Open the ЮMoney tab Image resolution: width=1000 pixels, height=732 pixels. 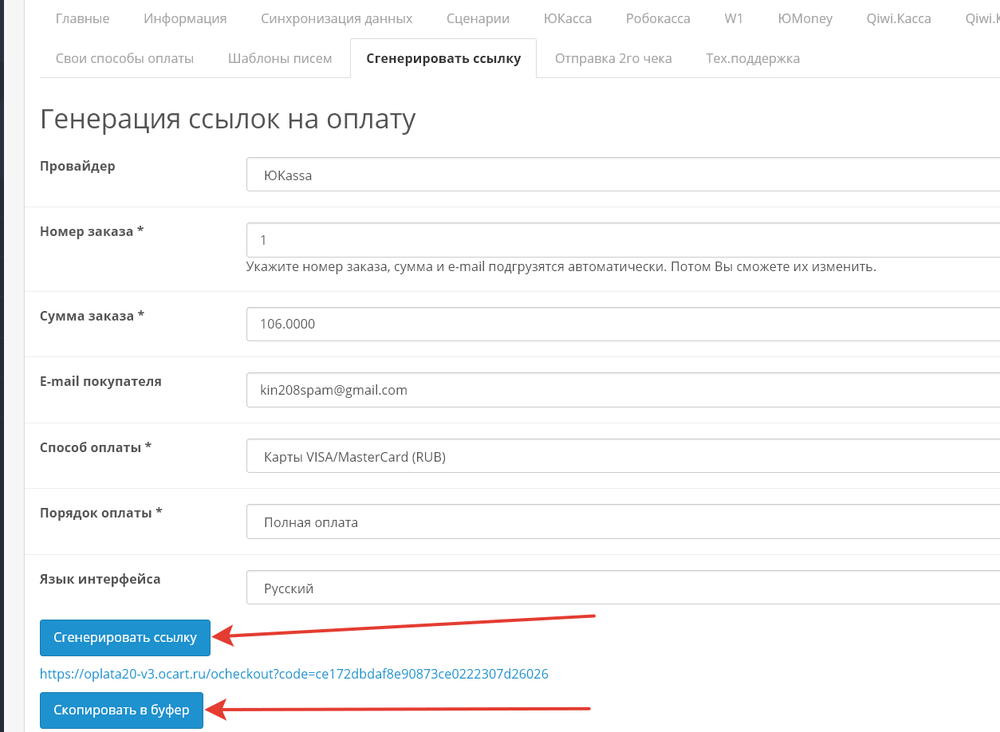click(805, 19)
